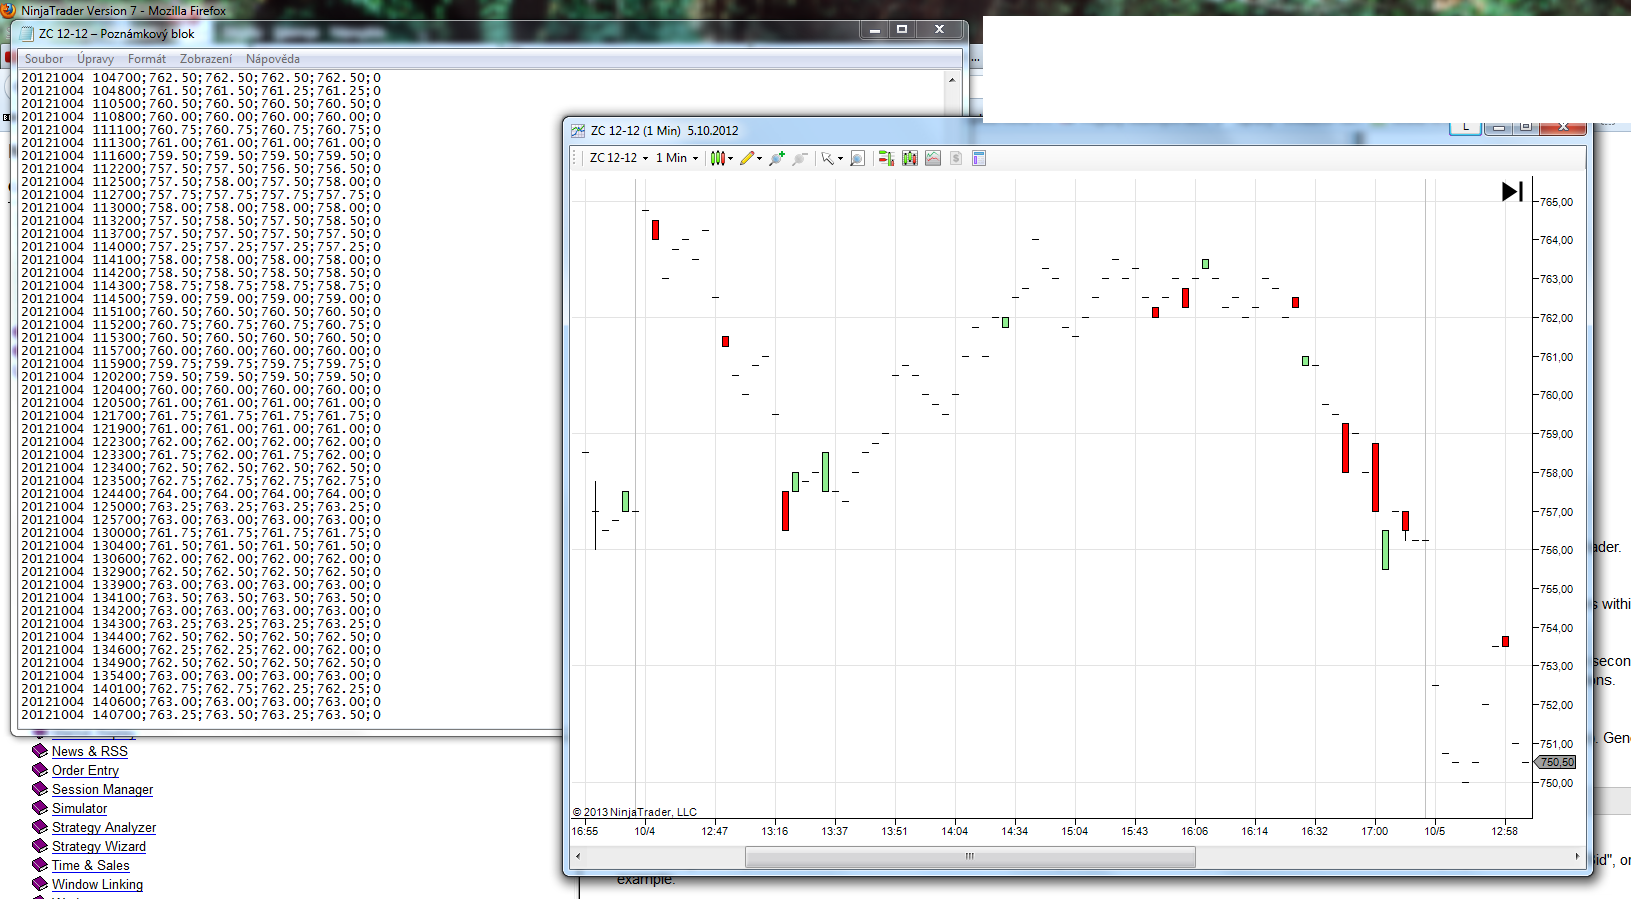Viewport: 1631px width, 899px height.
Task: Click the 765,00 price axis label
Action: click(1556, 202)
